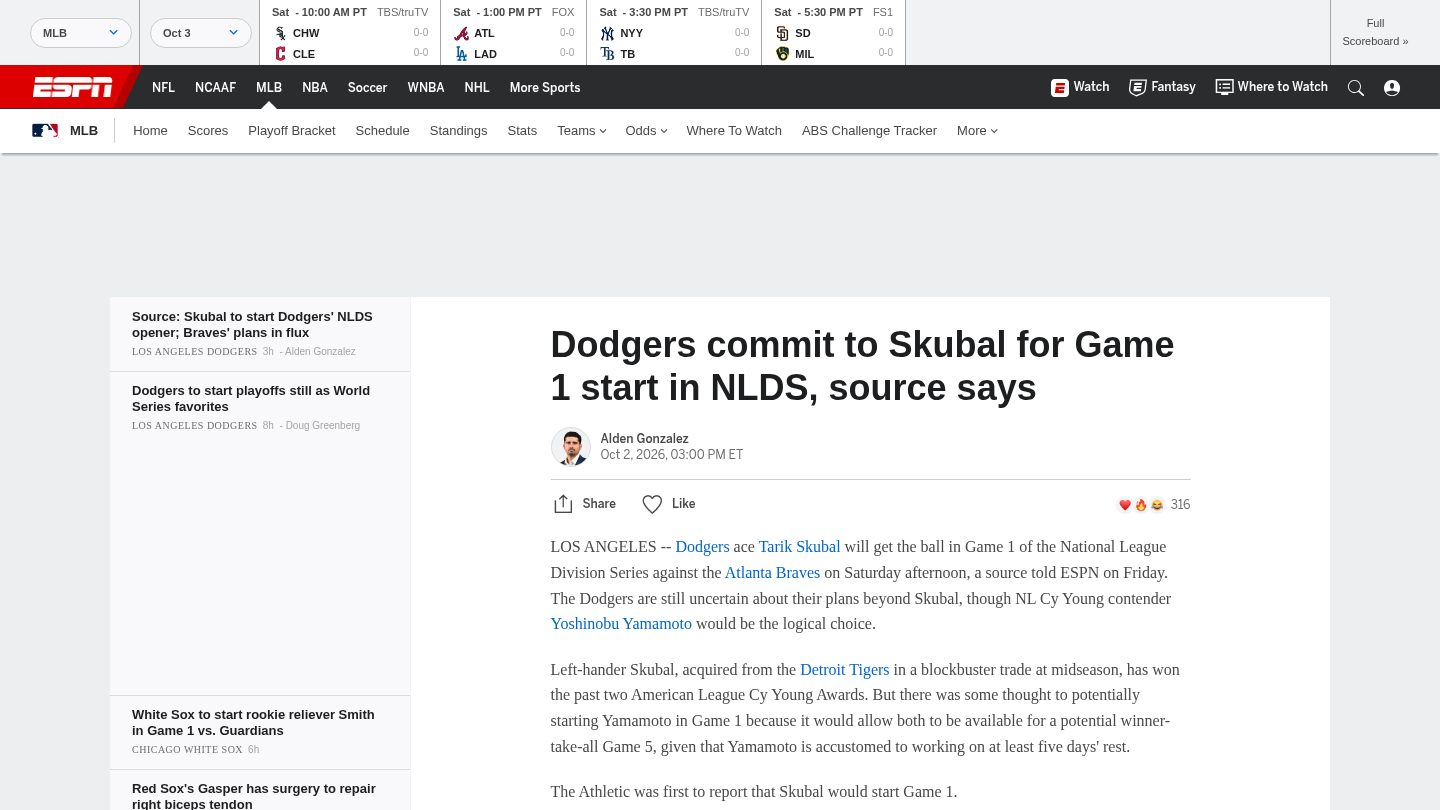The image size is (1440, 810).
Task: Click the Padres logo in scoreboard
Action: pos(782,33)
